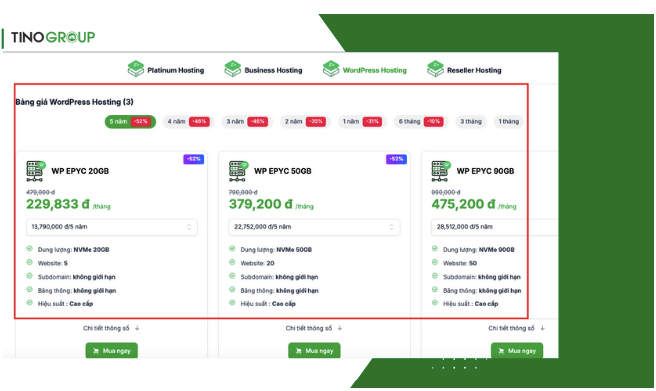Open the 28,512,000 đ/5 năm dropdown
Viewport: 656px width, 391px height.
tap(494, 227)
